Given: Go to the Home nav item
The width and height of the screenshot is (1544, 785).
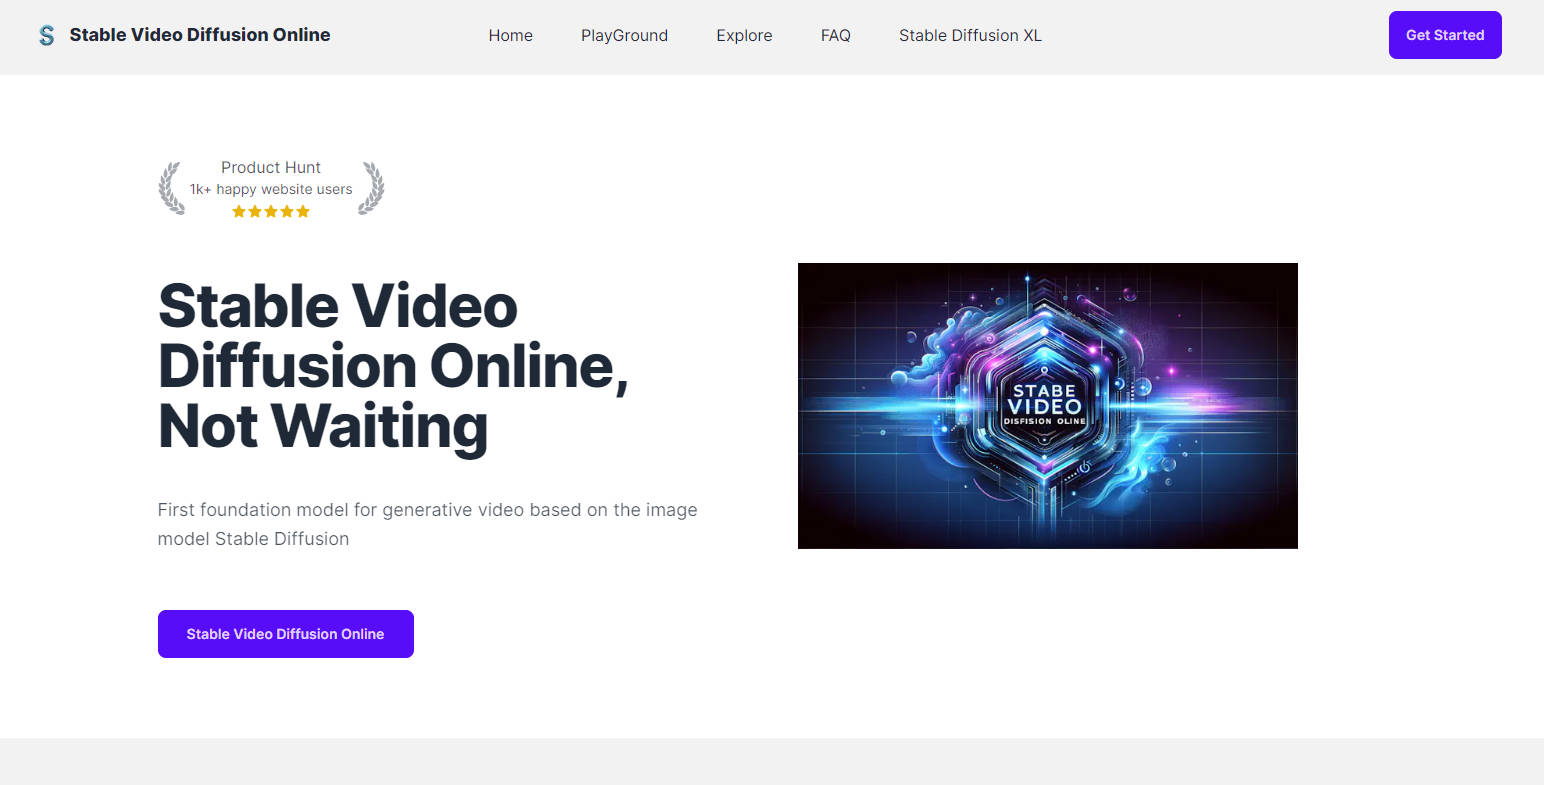Looking at the screenshot, I should (x=510, y=35).
